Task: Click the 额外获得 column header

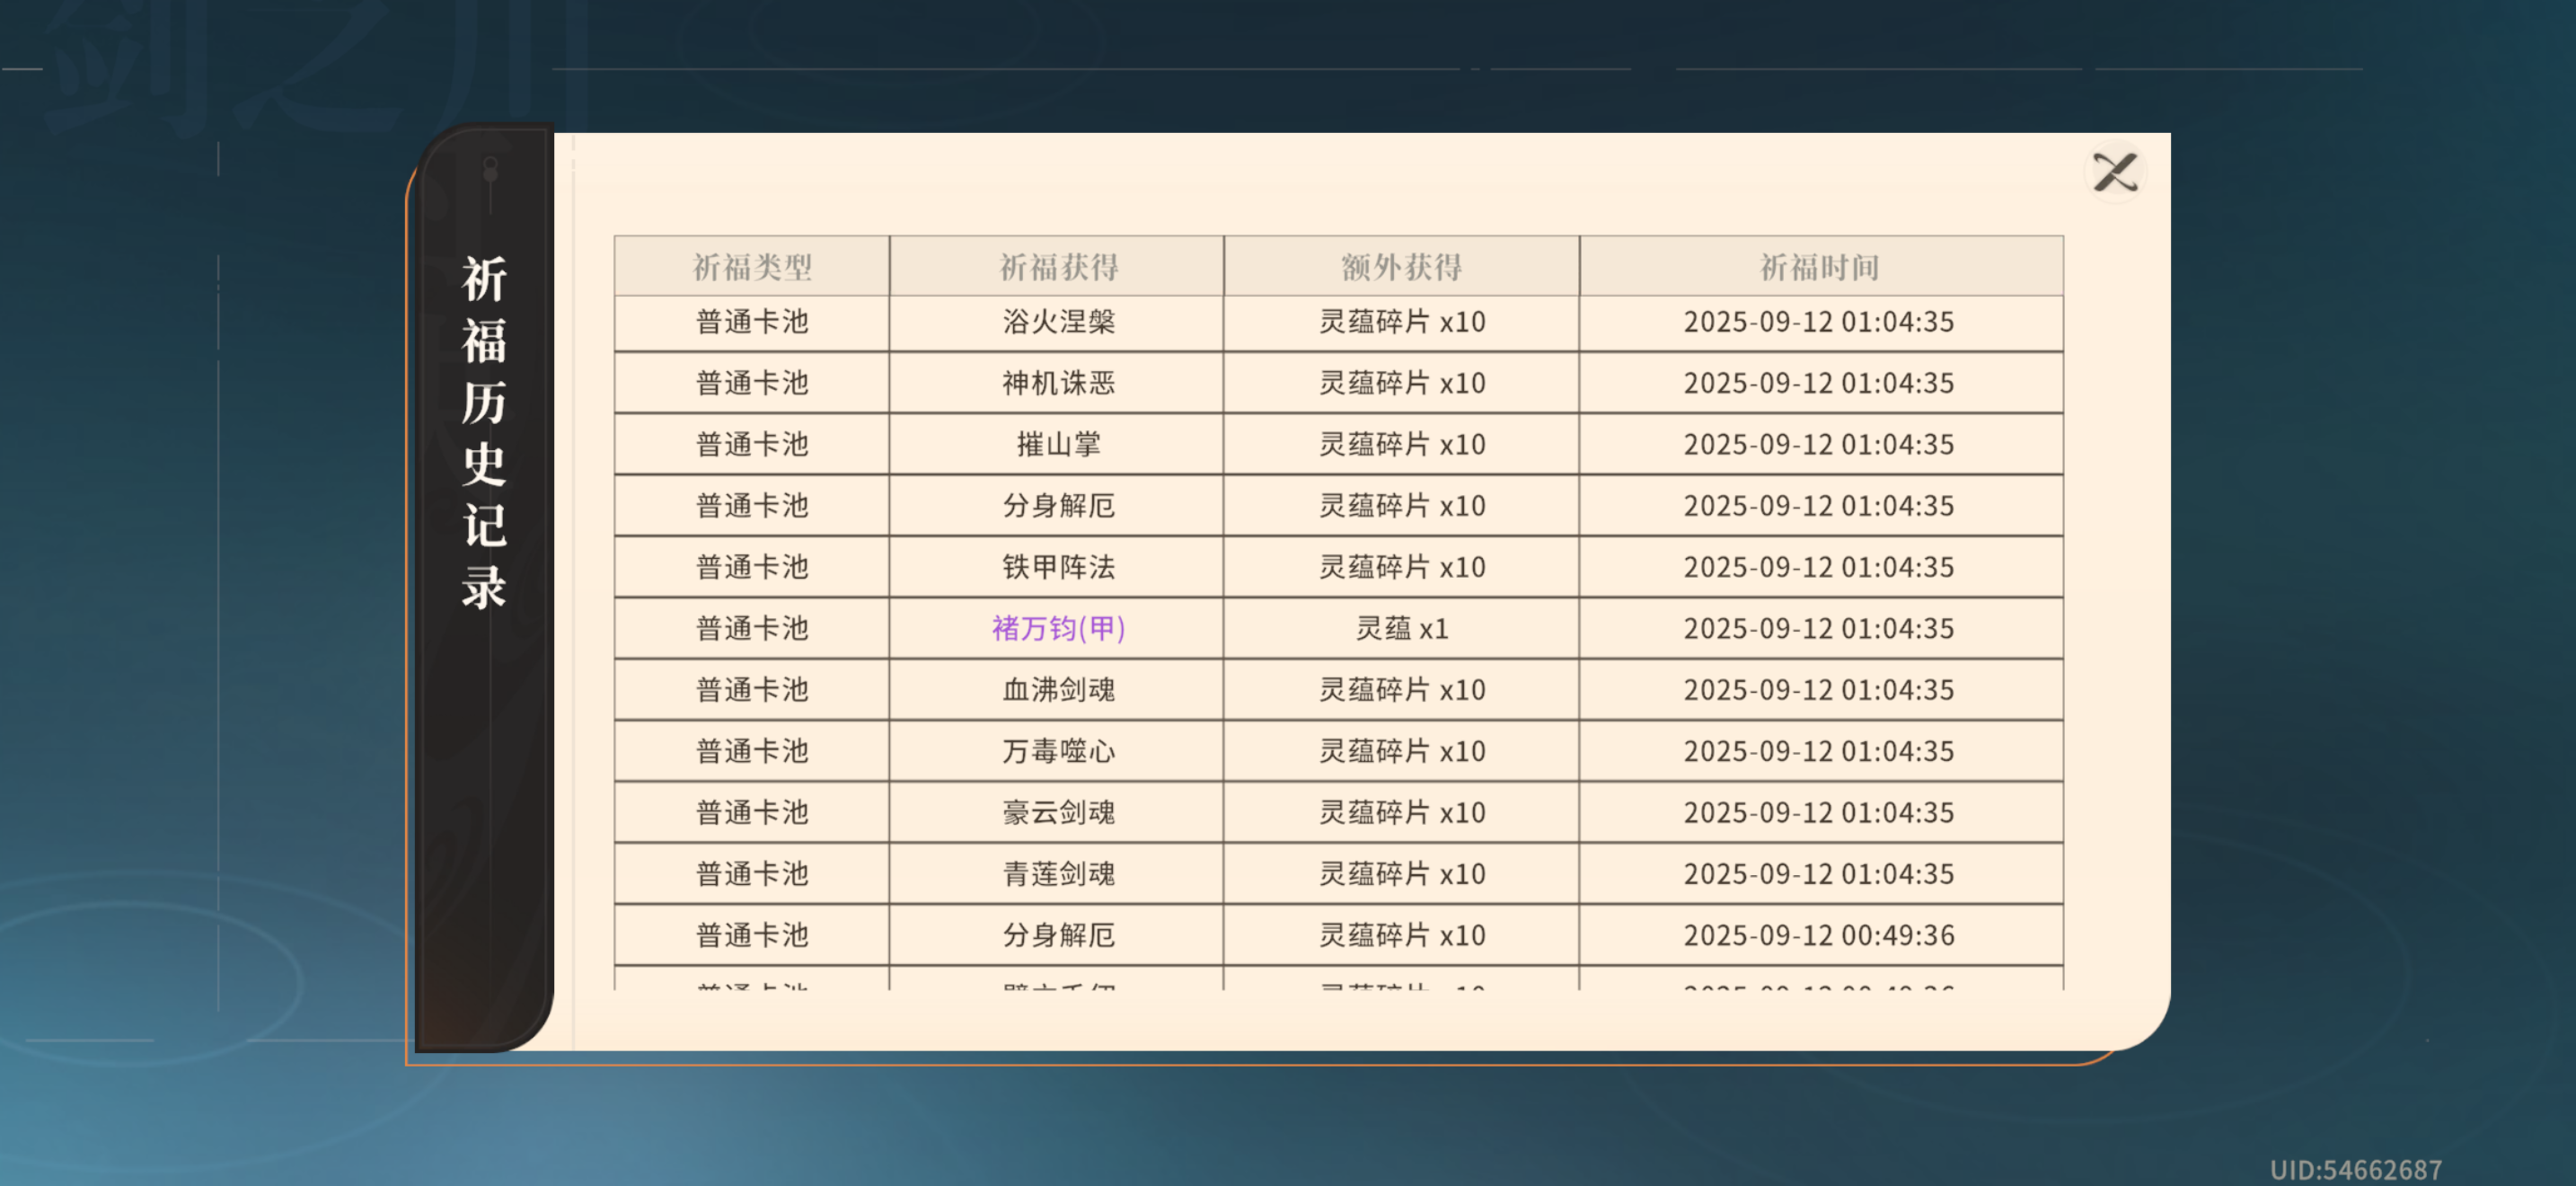Action: pos(1401,267)
